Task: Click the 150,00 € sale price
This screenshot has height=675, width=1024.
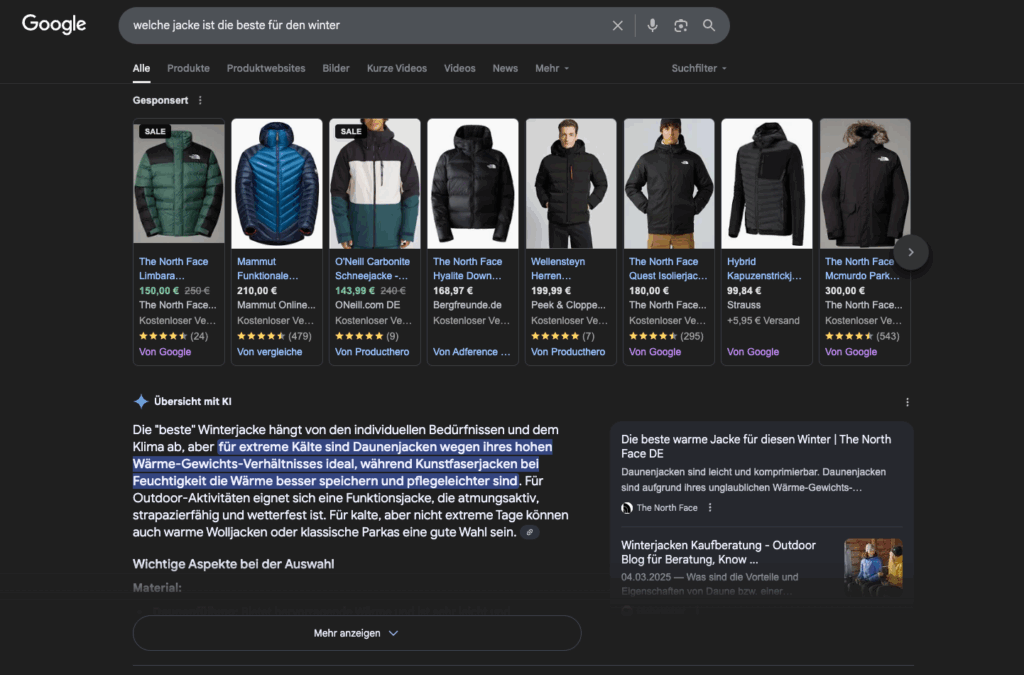Action: pos(159,290)
